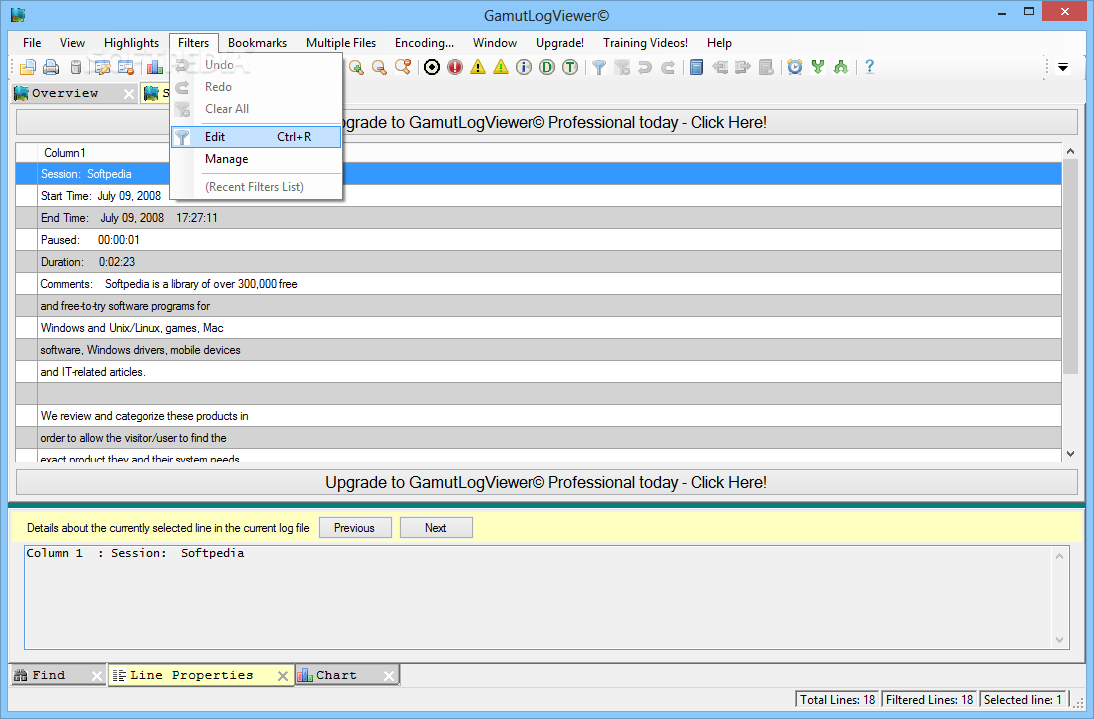The image size is (1094, 719).
Task: Open the Multiple Files menu
Action: [340, 43]
